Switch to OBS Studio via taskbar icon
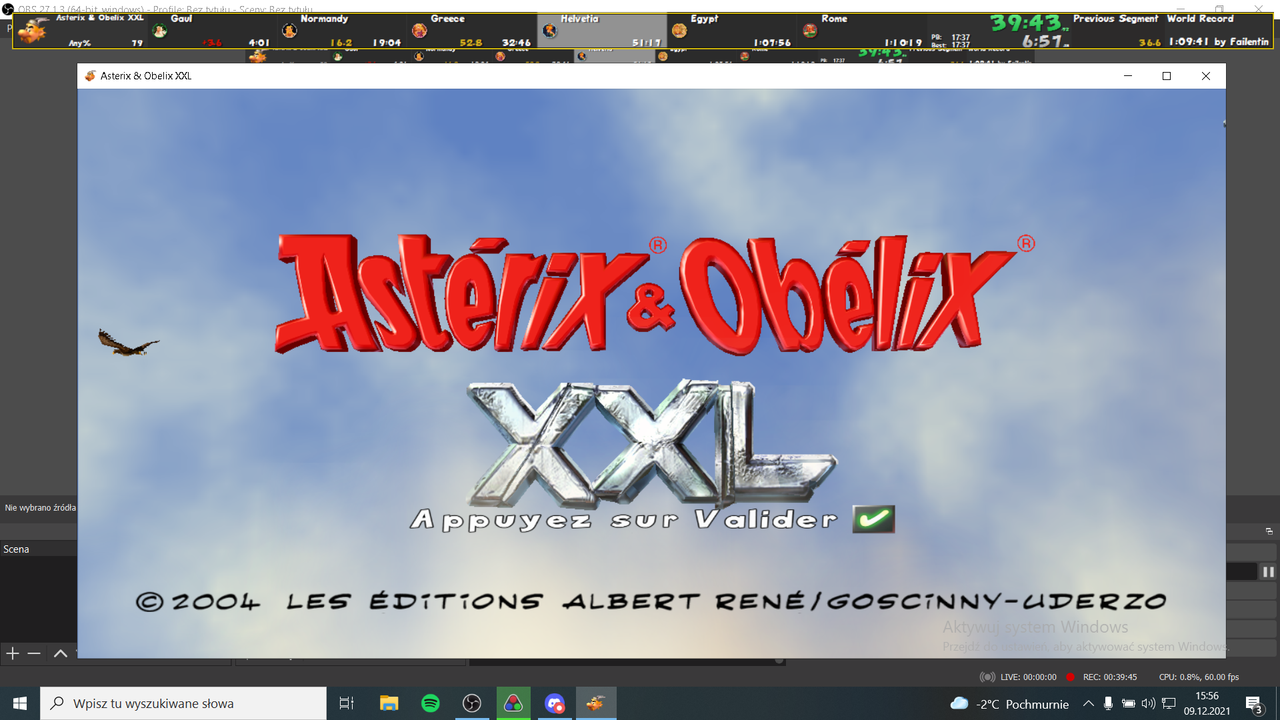Viewport: 1280px width, 720px height. click(x=472, y=703)
